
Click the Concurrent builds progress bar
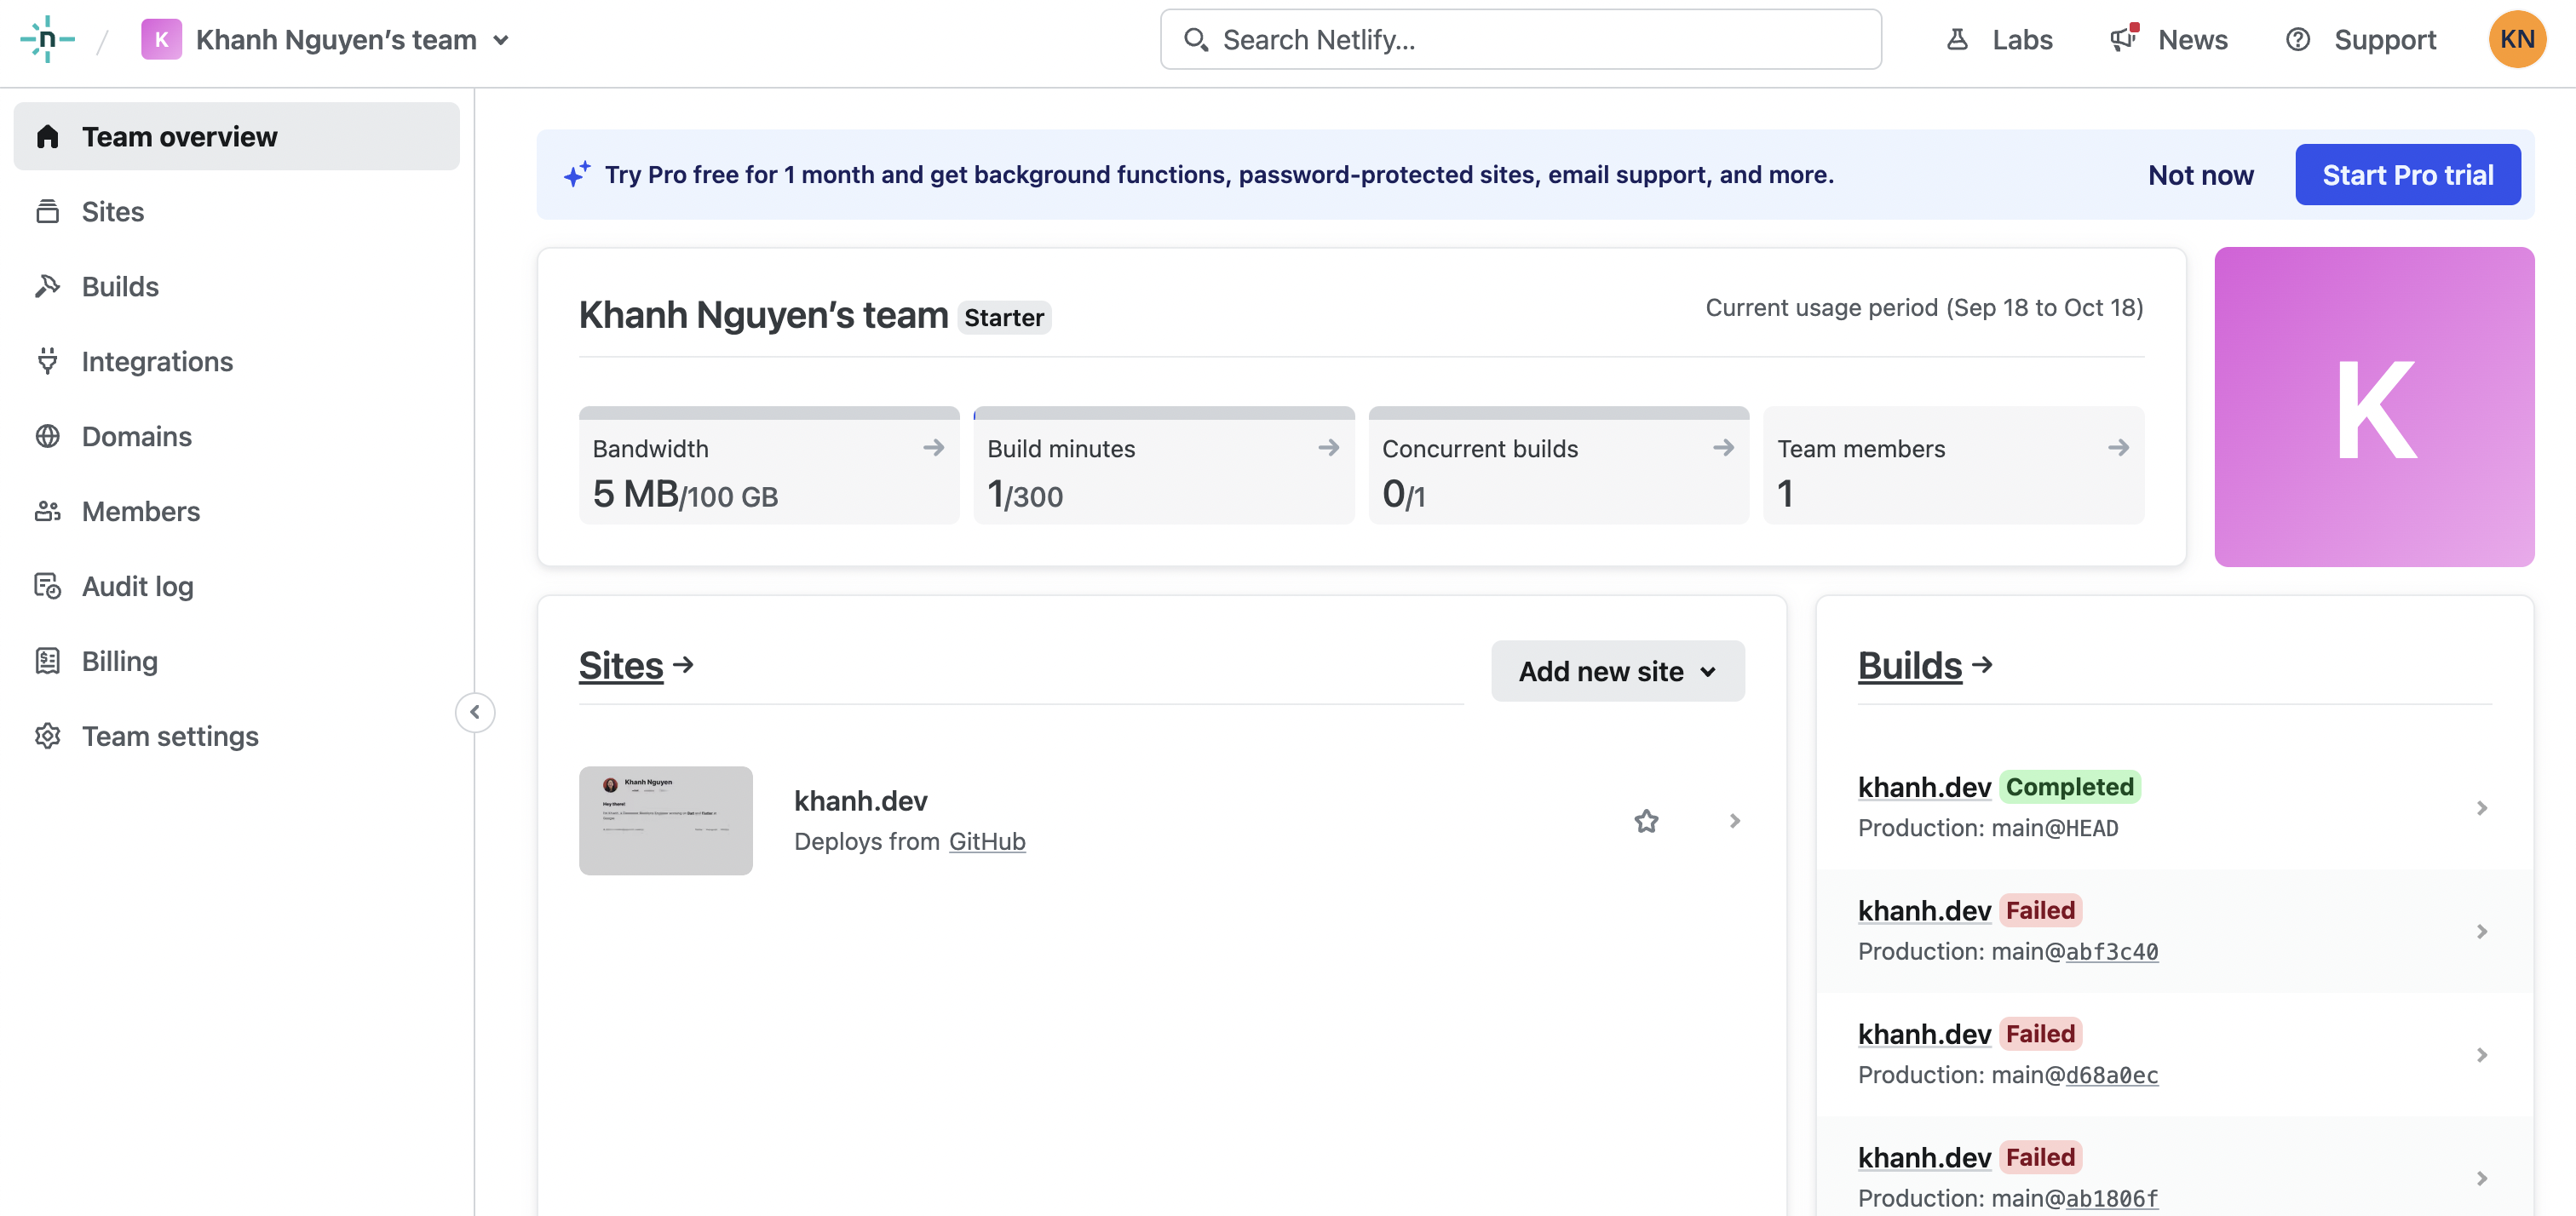pyautogui.click(x=1559, y=413)
